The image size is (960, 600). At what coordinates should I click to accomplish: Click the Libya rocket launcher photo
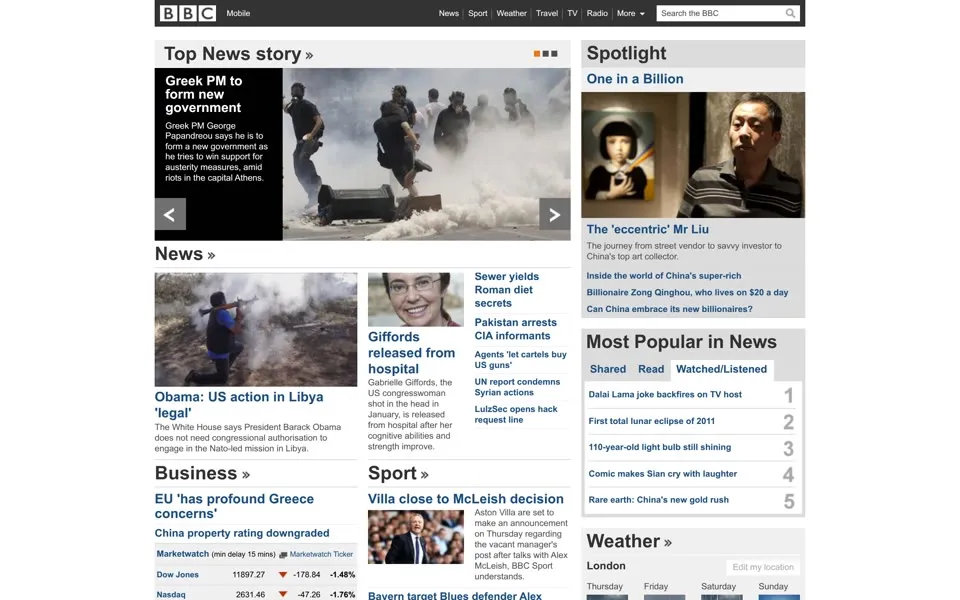point(255,329)
